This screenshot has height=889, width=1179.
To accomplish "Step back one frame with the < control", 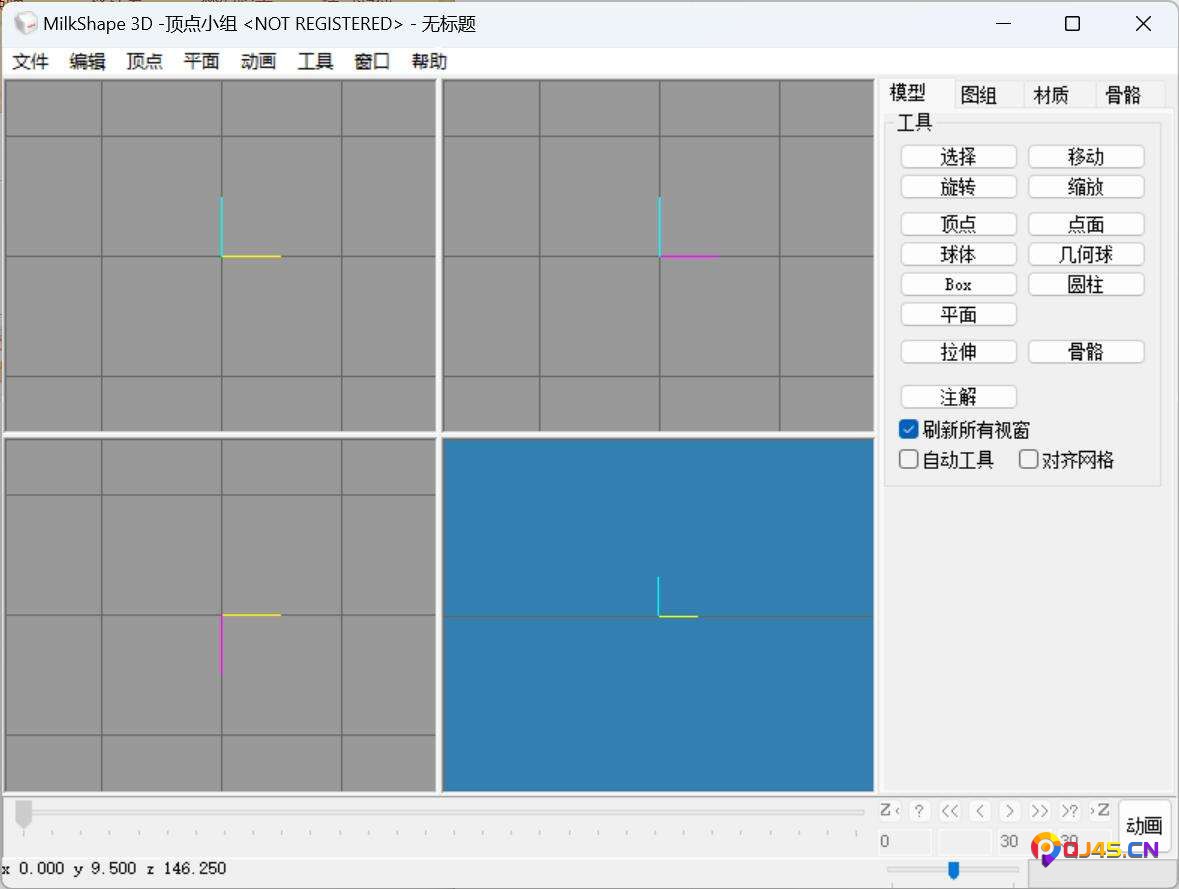I will (x=979, y=811).
